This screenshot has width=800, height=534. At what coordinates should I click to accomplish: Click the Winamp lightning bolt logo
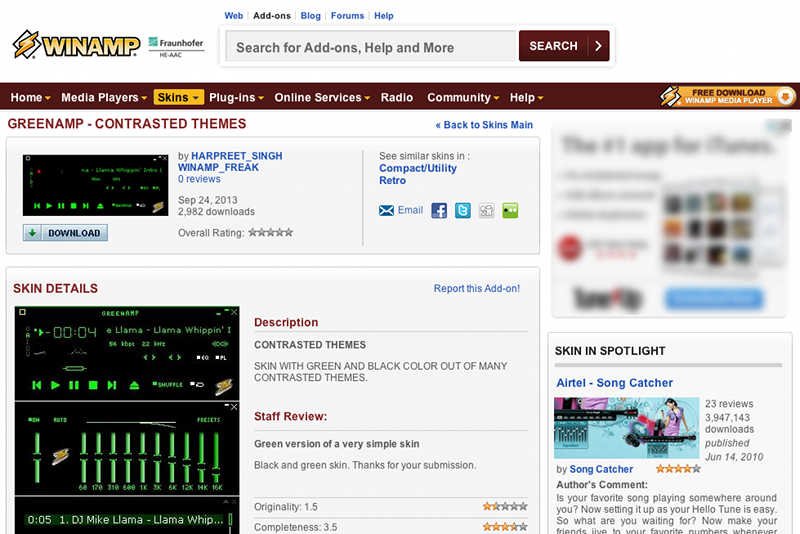coord(26,45)
